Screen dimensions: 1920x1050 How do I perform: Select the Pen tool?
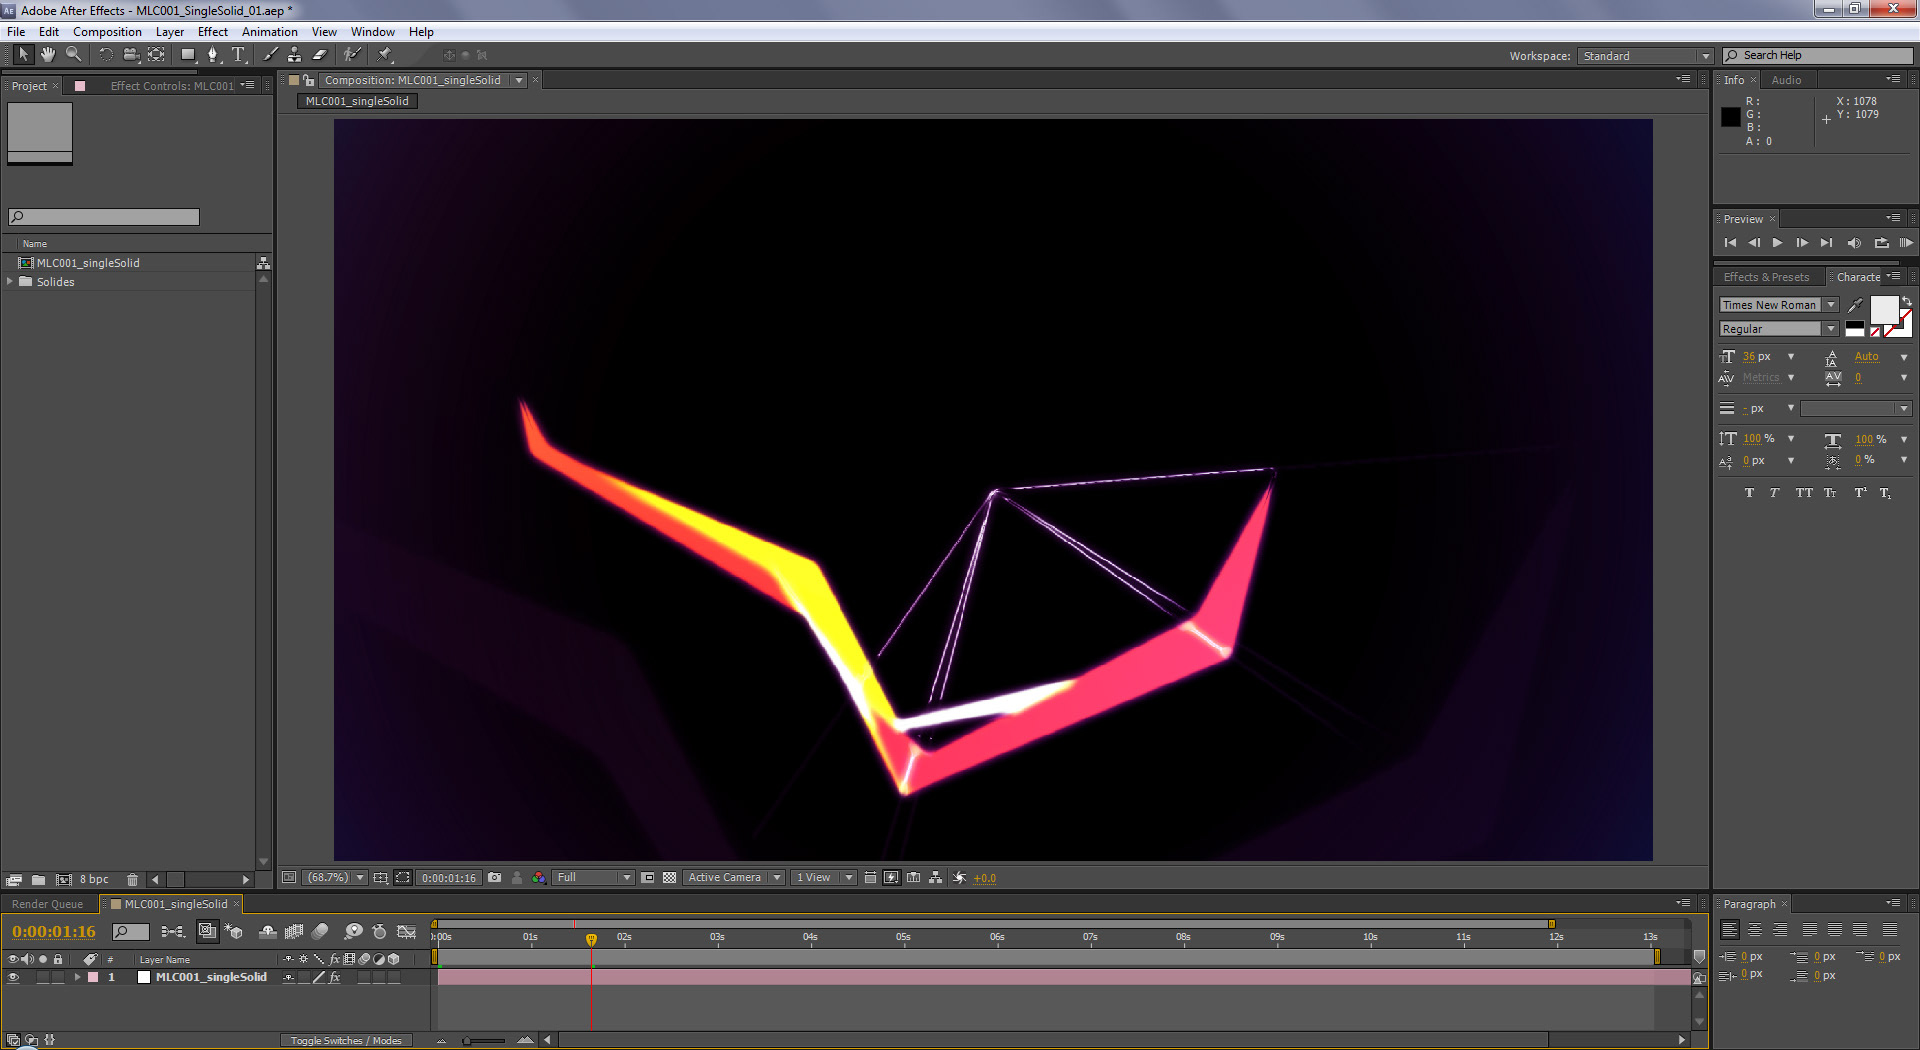coord(213,55)
